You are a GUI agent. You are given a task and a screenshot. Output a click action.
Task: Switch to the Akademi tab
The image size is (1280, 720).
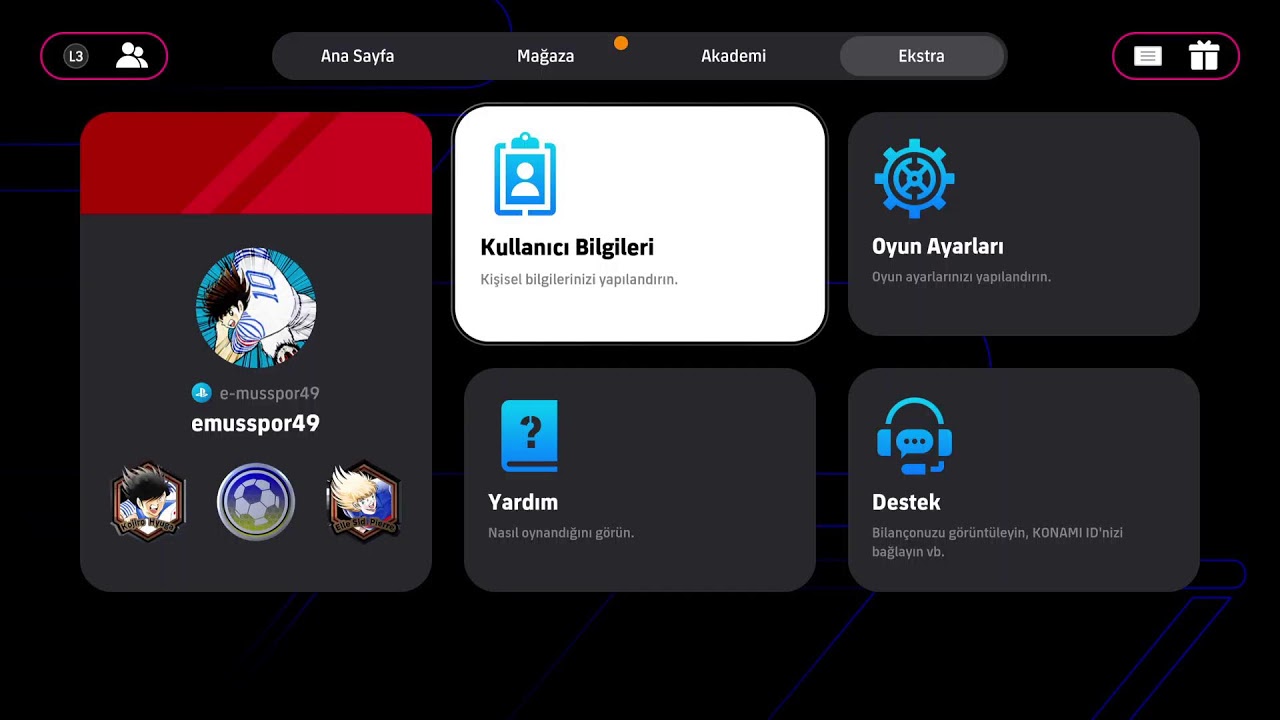coord(733,56)
